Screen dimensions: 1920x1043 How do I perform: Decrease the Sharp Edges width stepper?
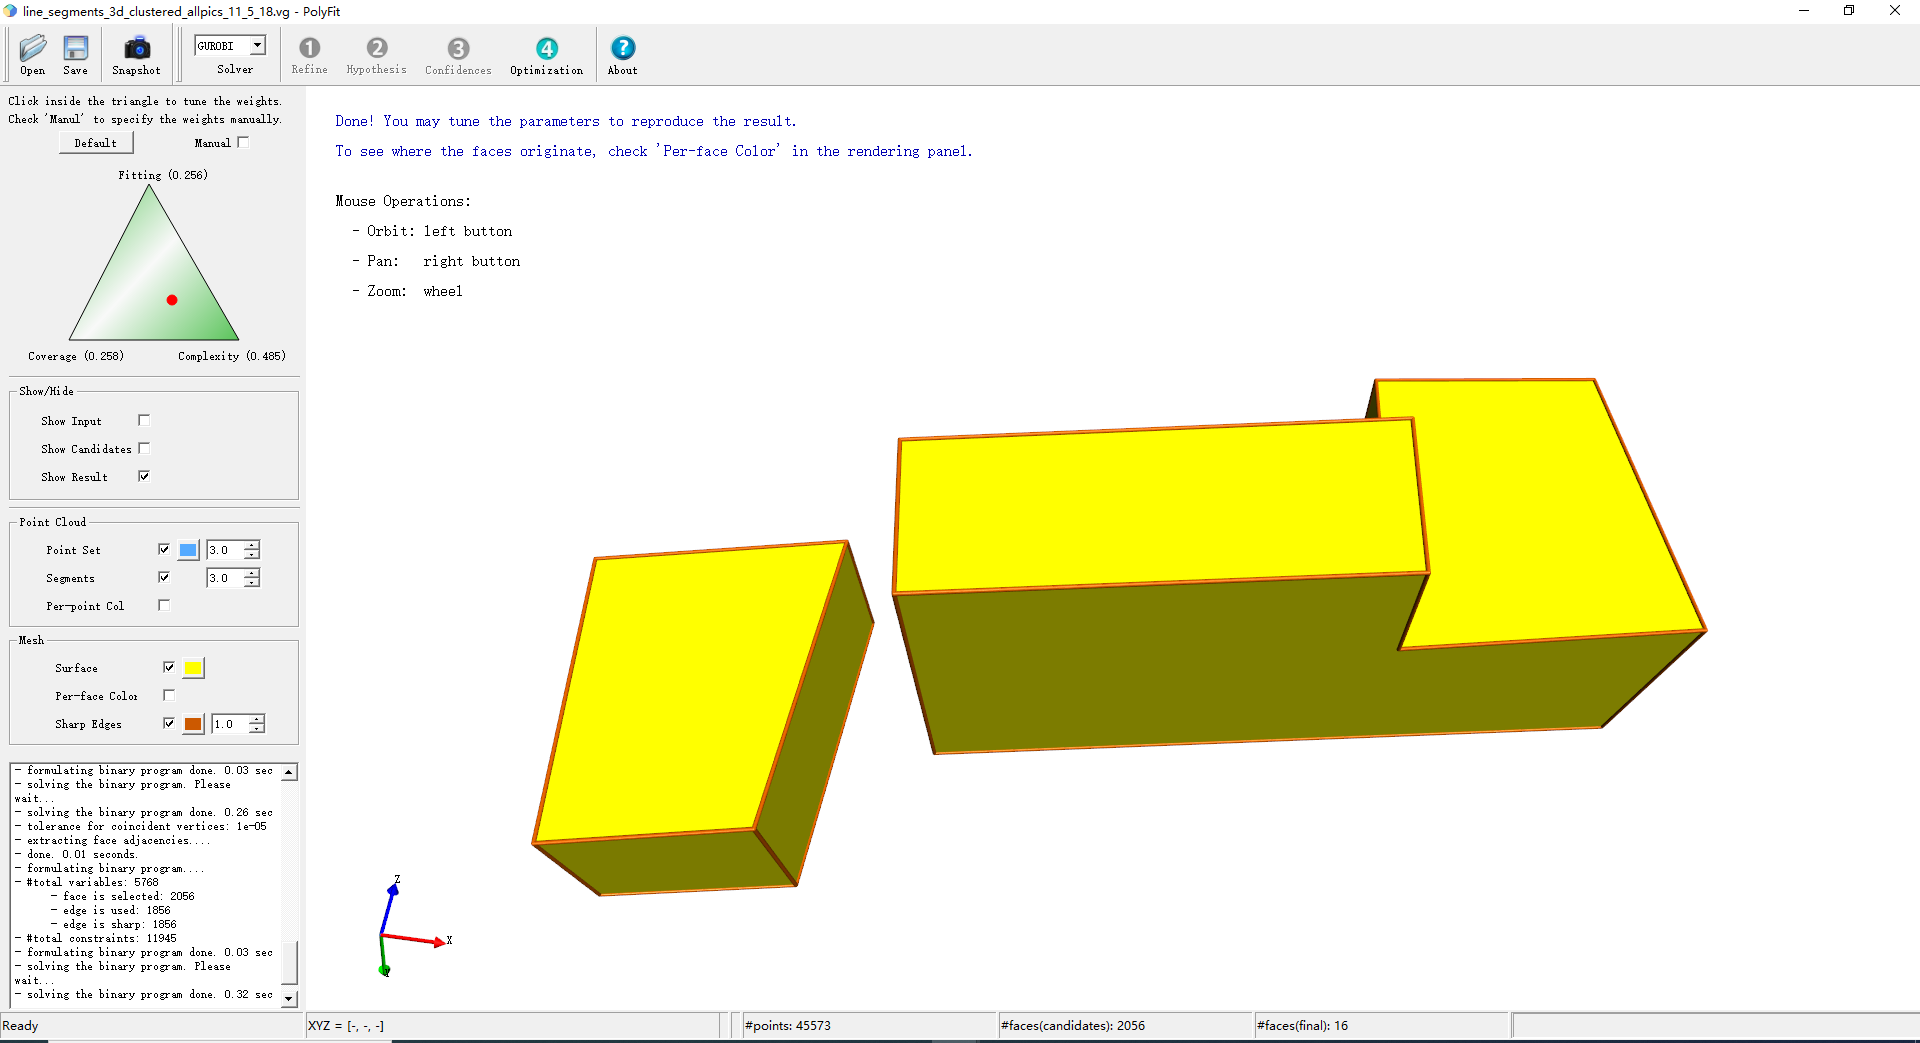[257, 729]
